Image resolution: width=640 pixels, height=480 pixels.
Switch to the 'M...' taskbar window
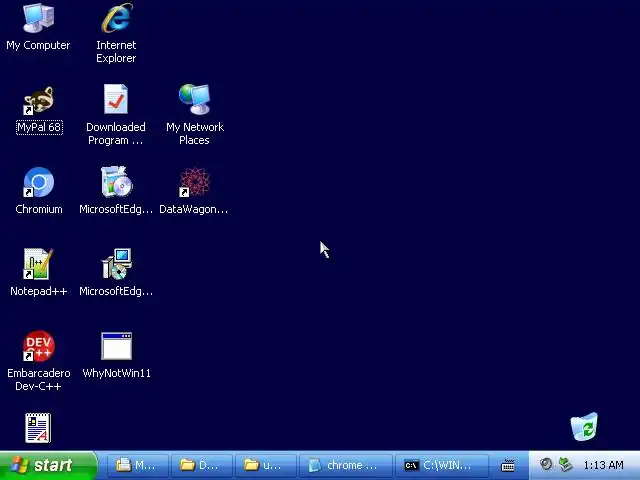tap(138, 465)
